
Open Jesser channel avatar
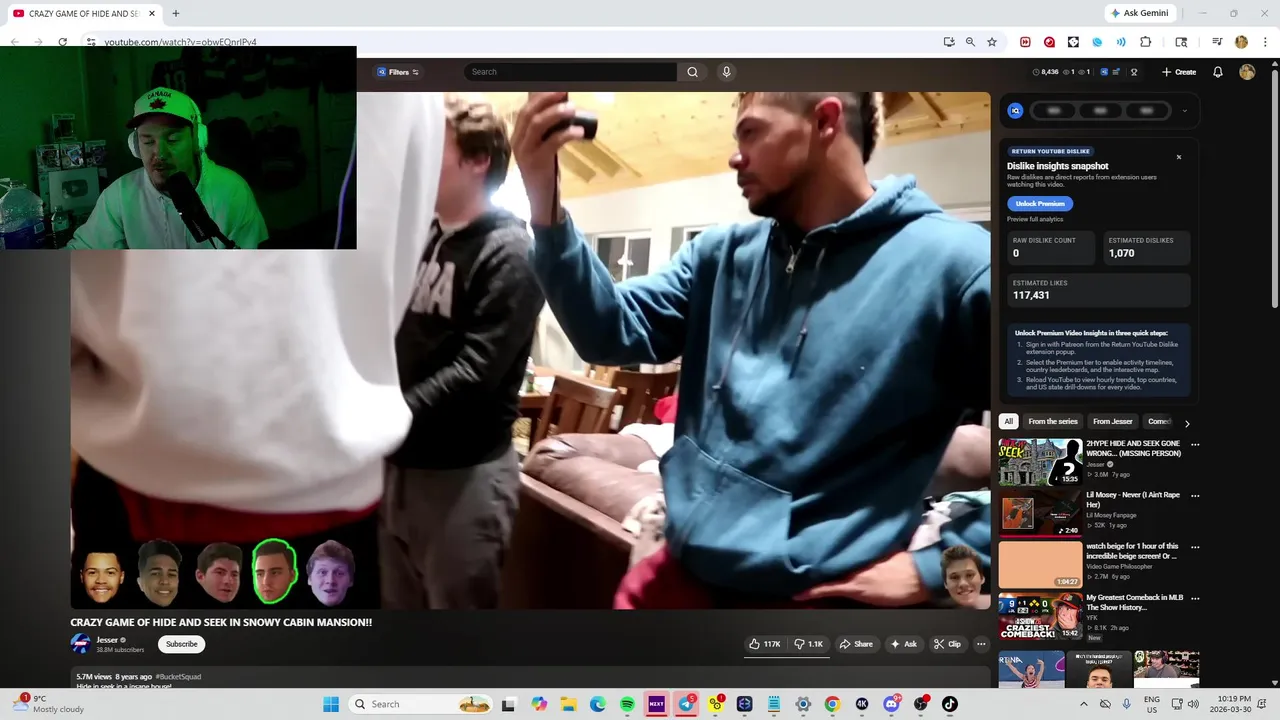click(80, 644)
